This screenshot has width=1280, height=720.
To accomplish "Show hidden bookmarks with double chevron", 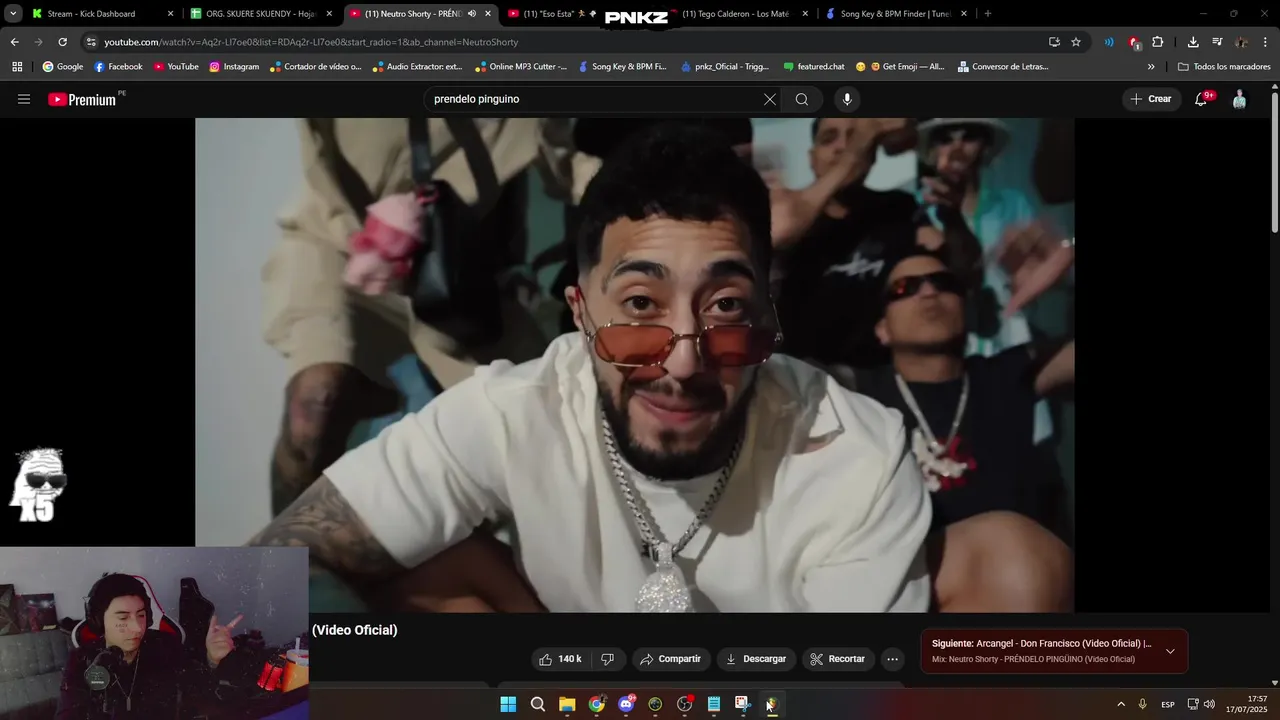I will tap(1151, 67).
